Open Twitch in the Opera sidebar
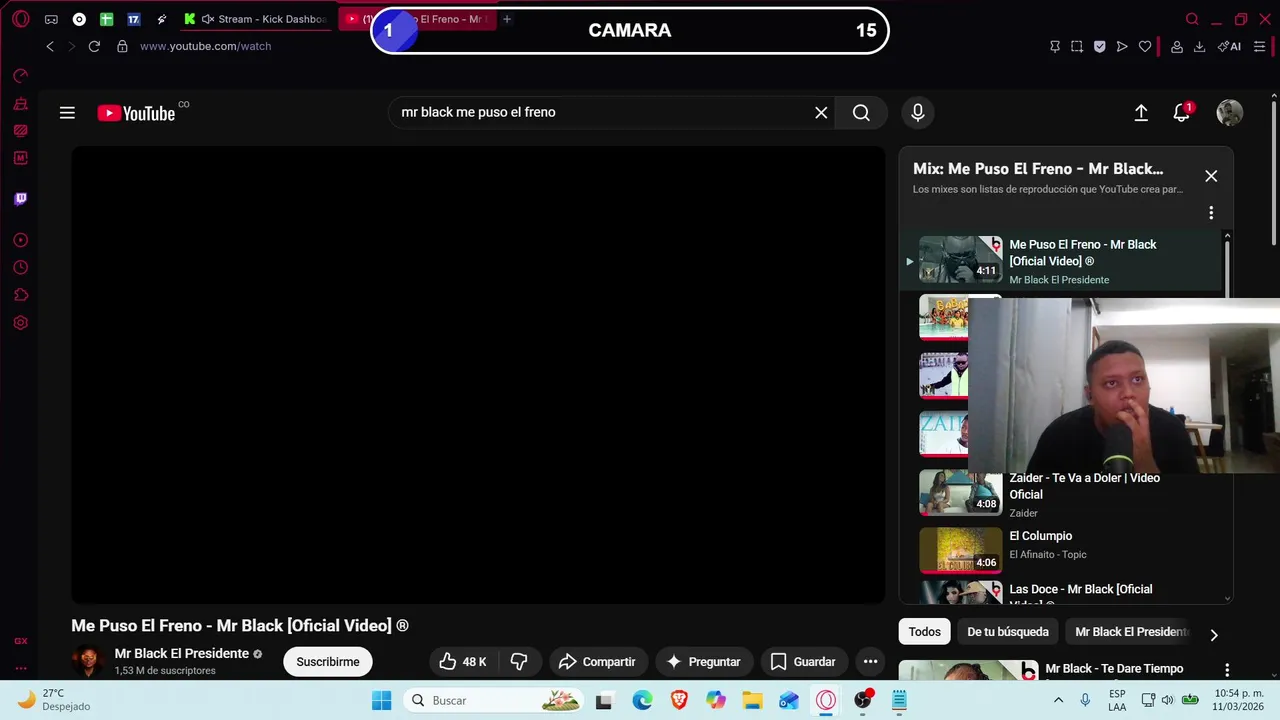Screen dimensions: 1280x720 click(x=21, y=198)
